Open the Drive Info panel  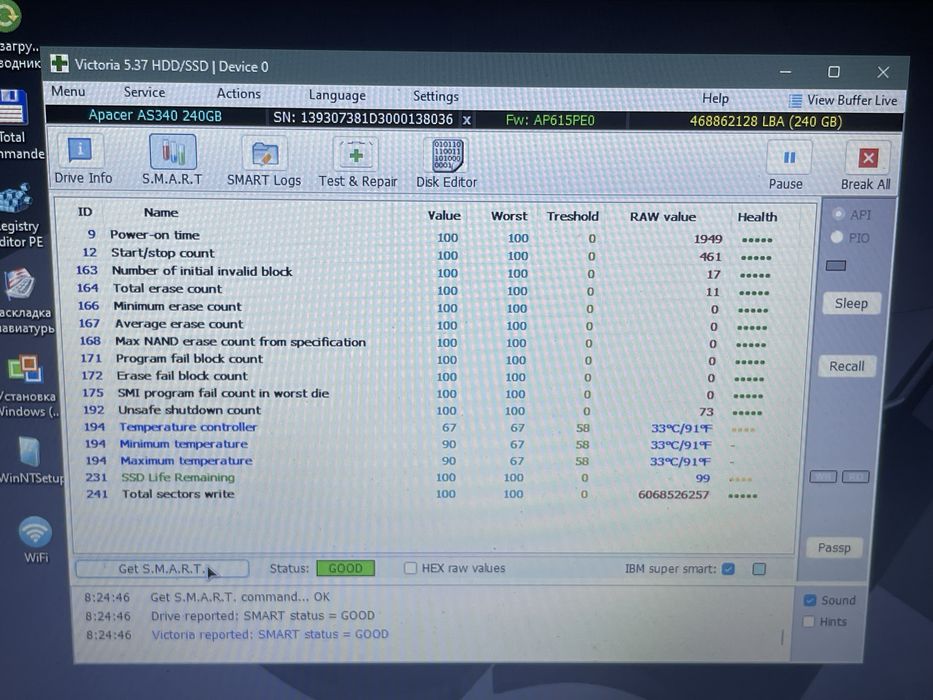tap(82, 160)
